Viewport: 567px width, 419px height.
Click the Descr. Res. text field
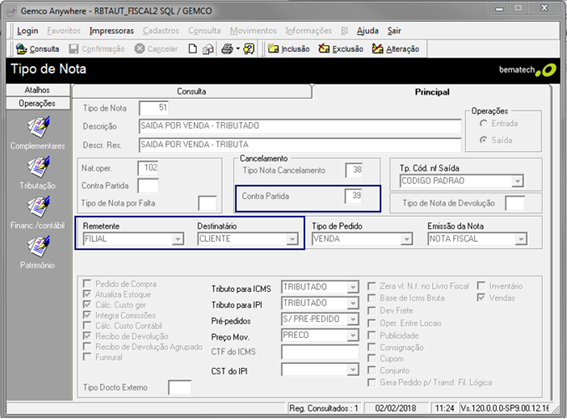300,145
